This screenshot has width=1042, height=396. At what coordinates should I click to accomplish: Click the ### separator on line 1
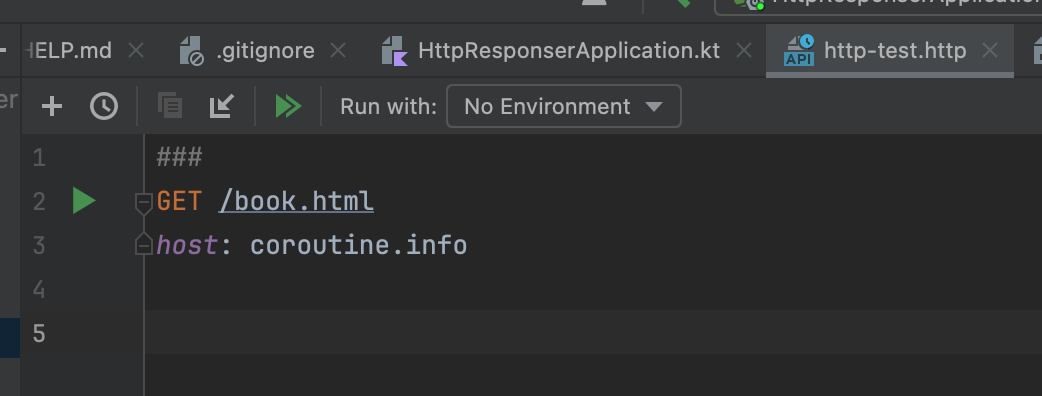click(179, 158)
